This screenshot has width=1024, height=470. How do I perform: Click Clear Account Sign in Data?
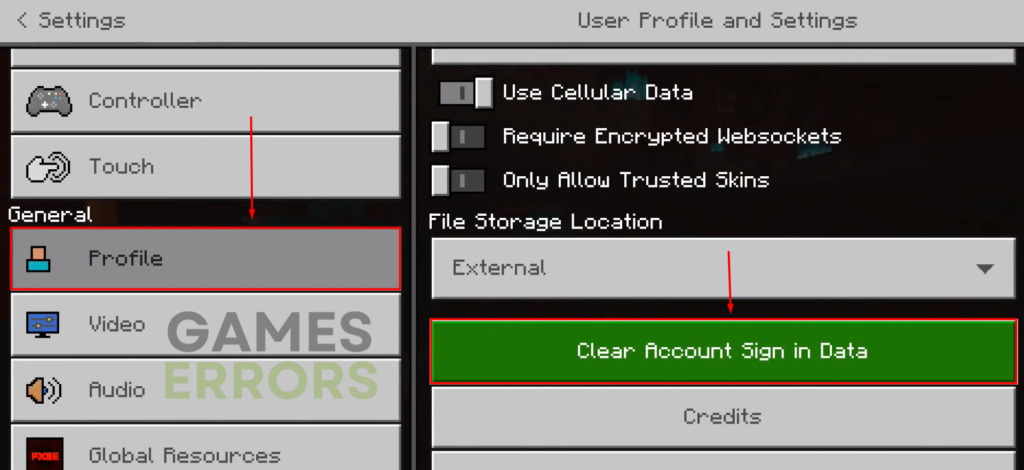point(723,351)
